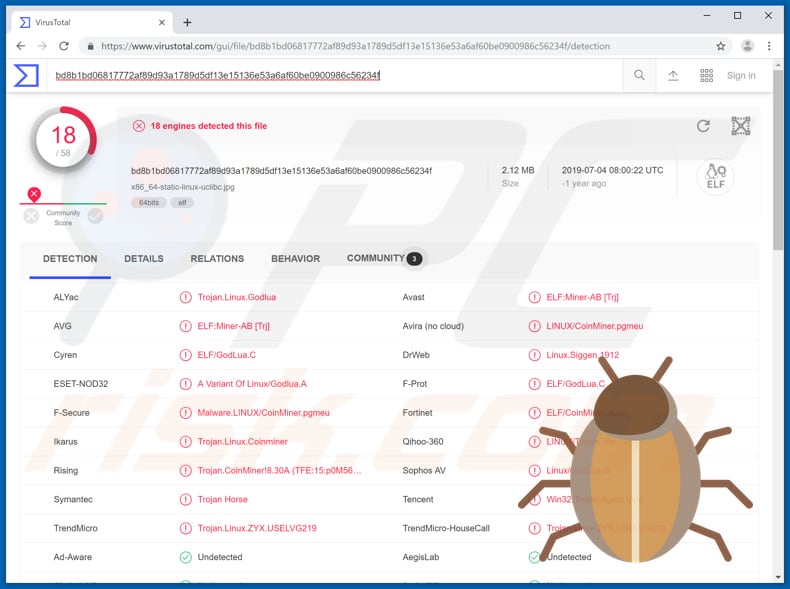This screenshot has width=790, height=589.
Task: Click the green check beside Ad-Aware Undetected
Action: [x=185, y=557]
